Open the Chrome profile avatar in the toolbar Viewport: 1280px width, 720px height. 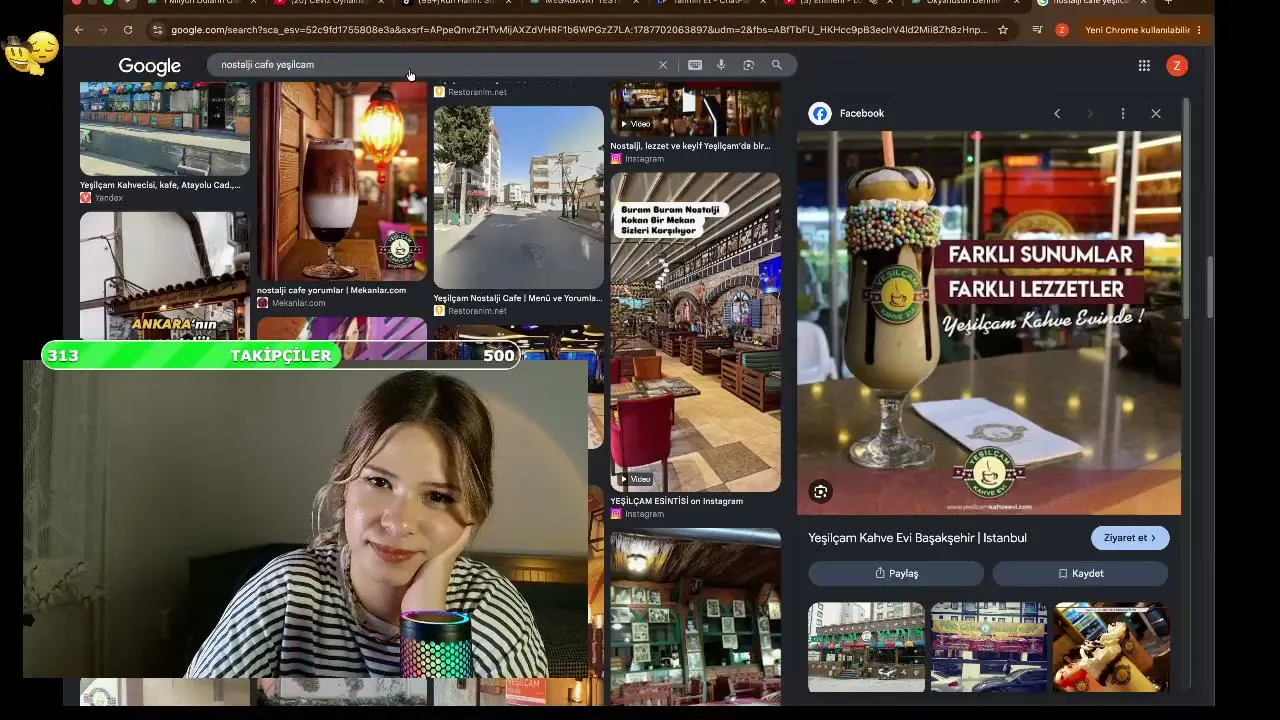[x=1062, y=30]
